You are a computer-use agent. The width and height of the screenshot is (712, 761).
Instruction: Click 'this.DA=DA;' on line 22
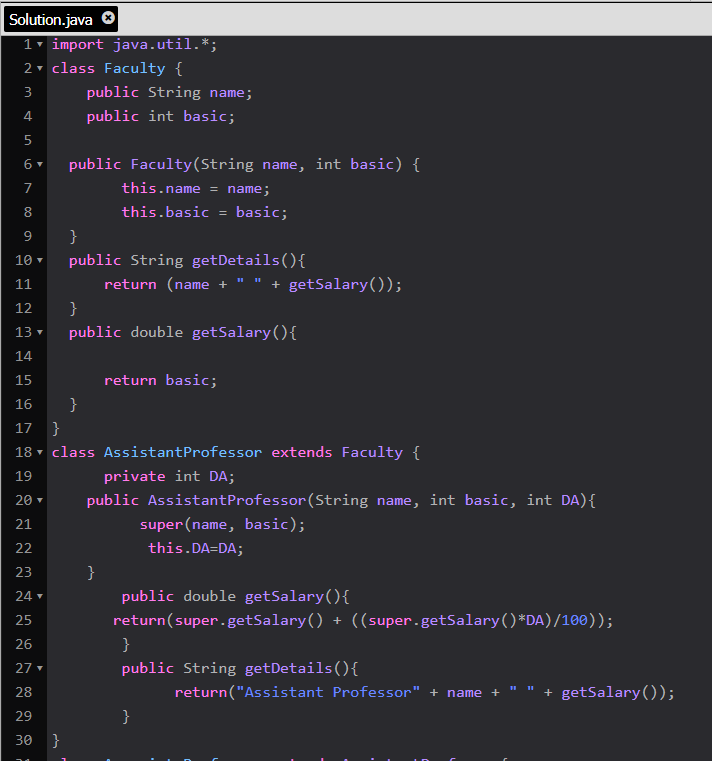[196, 548]
